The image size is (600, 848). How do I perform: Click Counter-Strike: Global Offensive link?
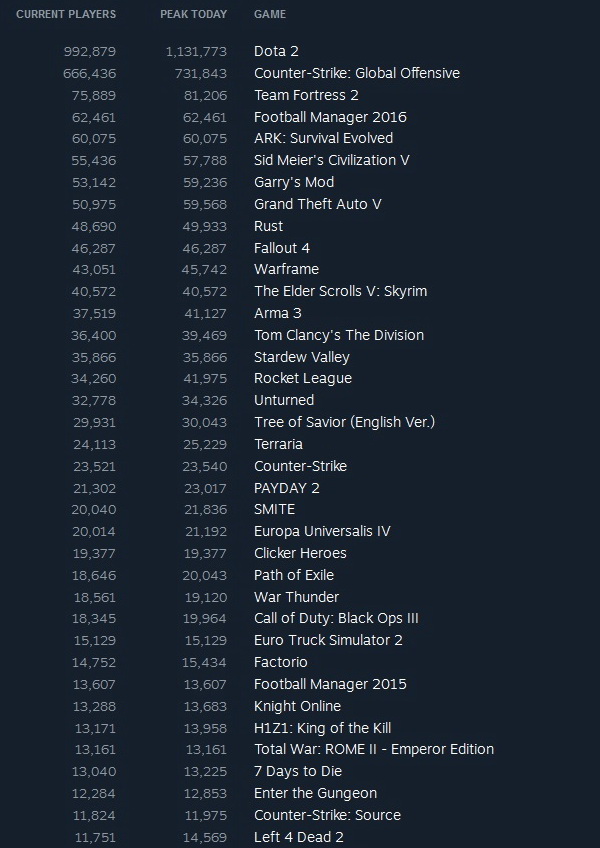coord(357,73)
